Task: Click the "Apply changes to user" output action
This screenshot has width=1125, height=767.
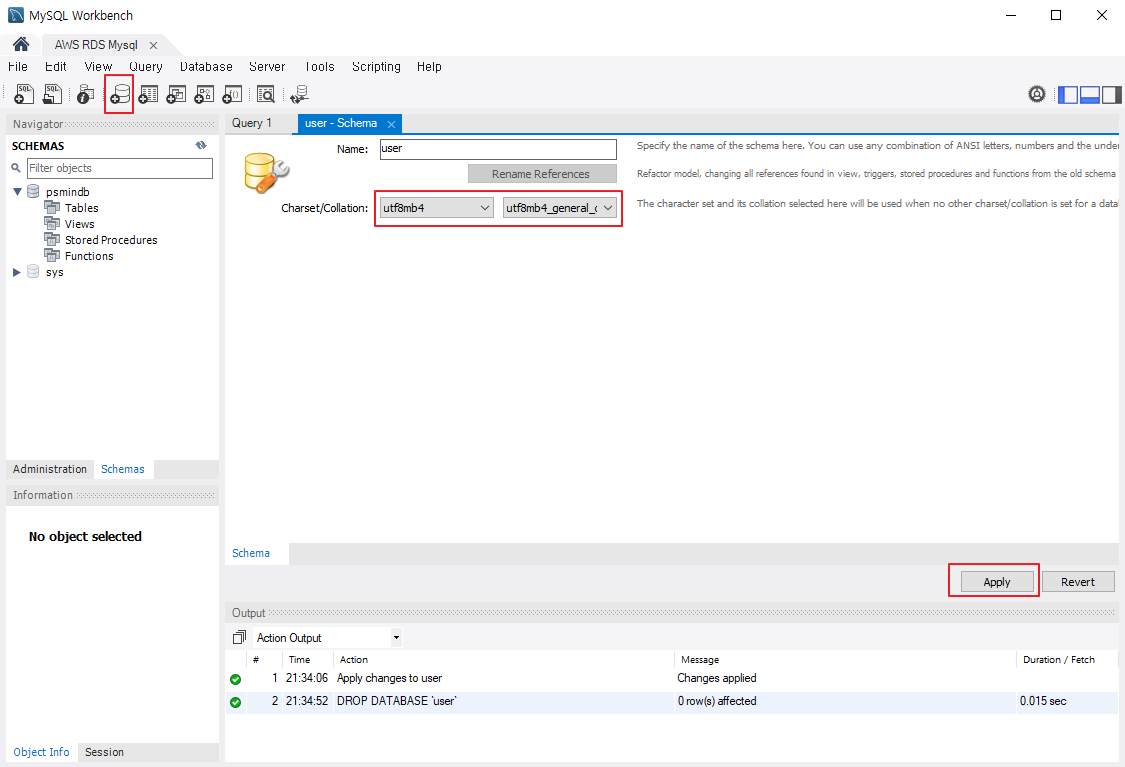Action: point(390,678)
